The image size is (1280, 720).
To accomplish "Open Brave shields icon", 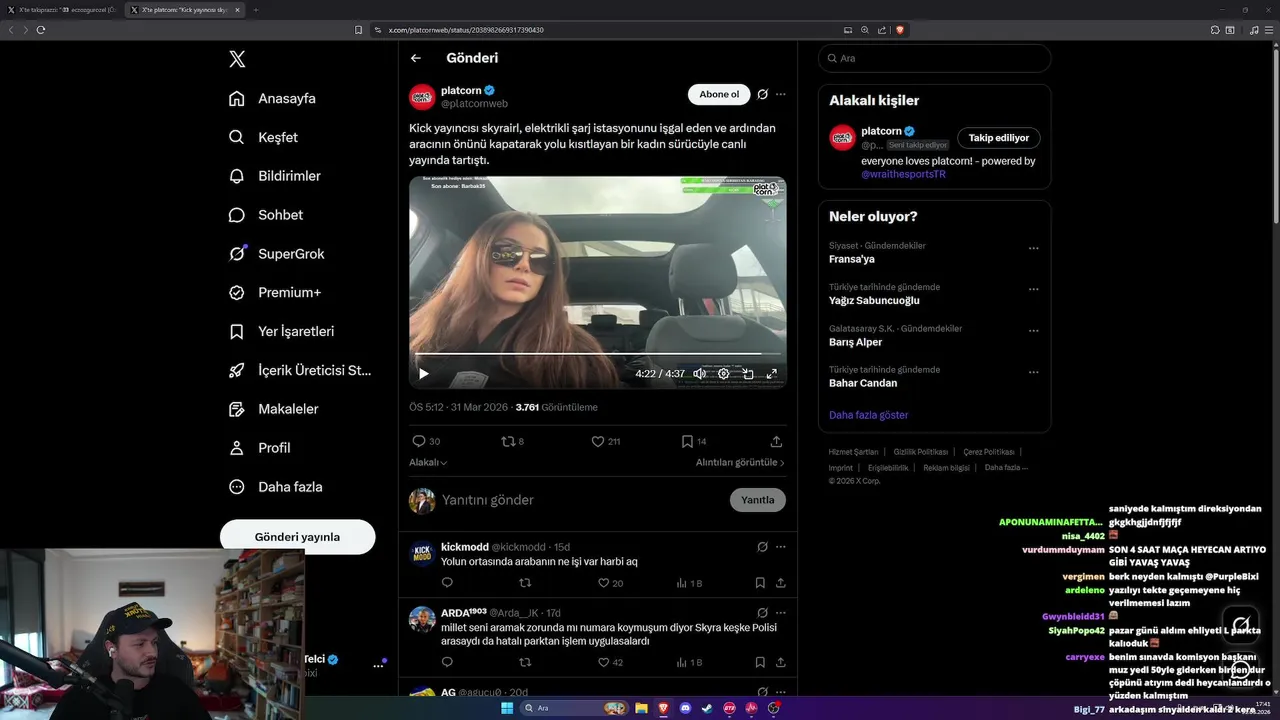I will 900,30.
